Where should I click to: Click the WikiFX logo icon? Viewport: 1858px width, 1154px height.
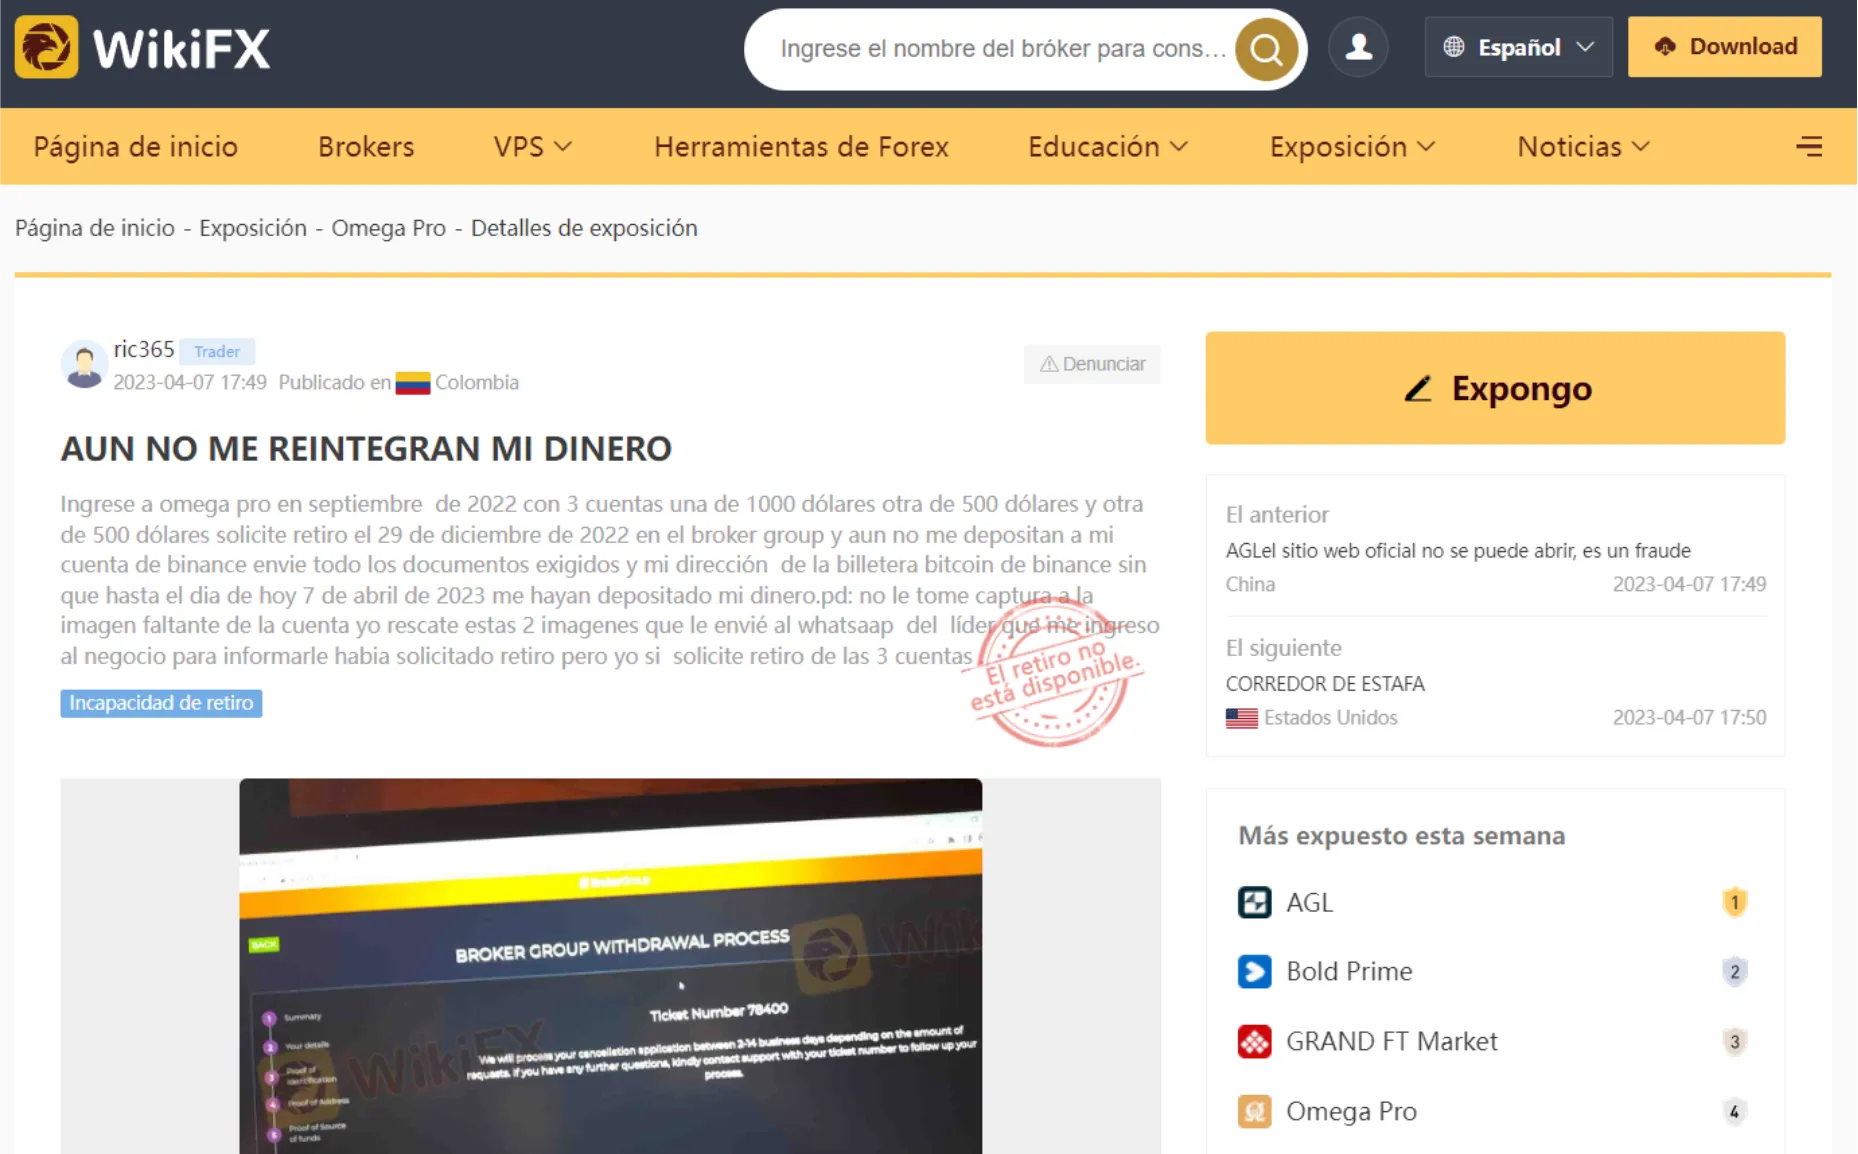coord(46,47)
